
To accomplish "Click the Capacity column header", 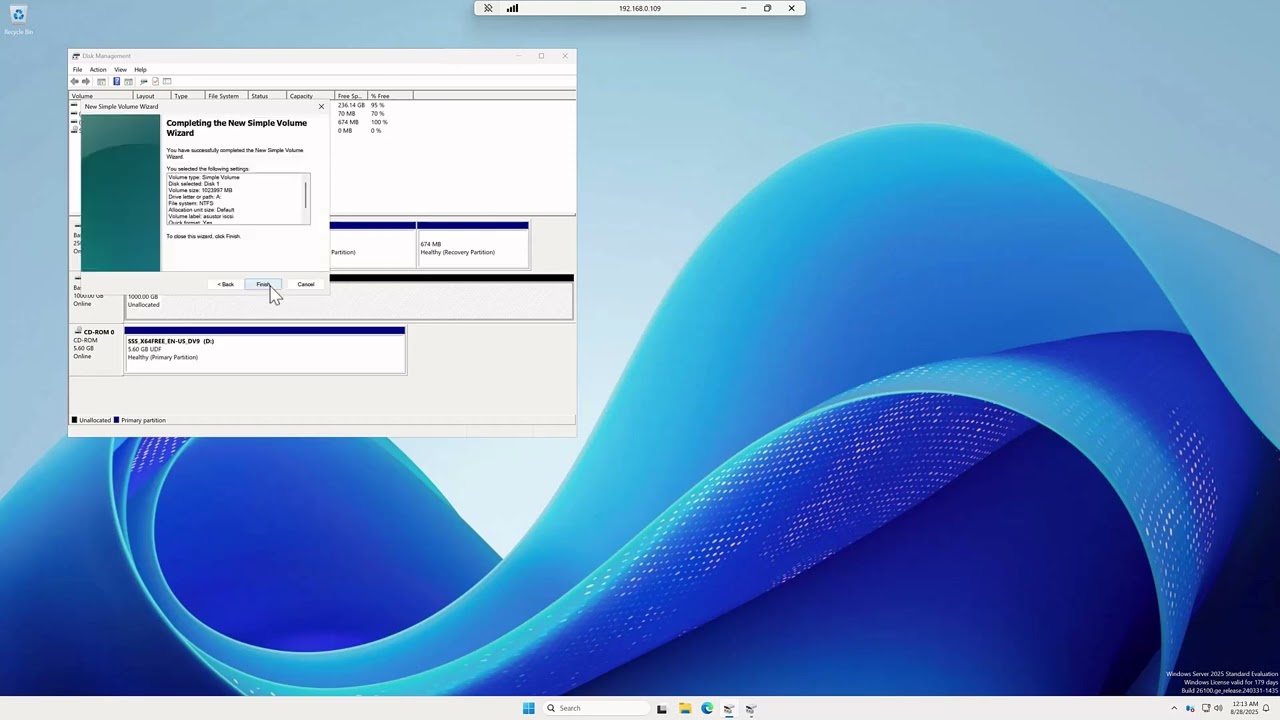I will coord(310,96).
